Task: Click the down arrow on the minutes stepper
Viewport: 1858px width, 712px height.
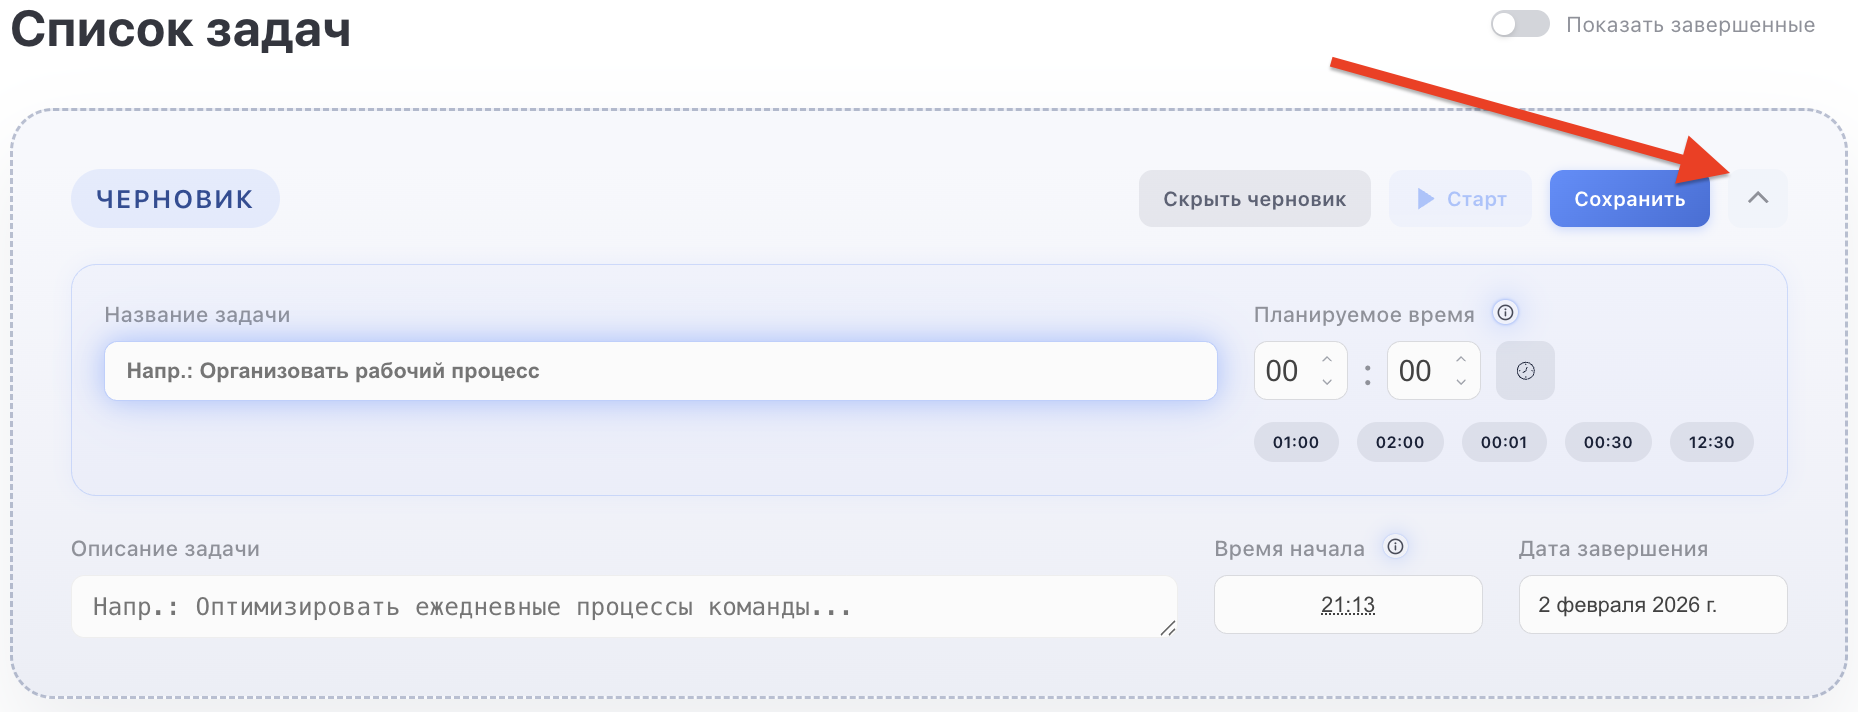Action: pyautogui.click(x=1459, y=382)
